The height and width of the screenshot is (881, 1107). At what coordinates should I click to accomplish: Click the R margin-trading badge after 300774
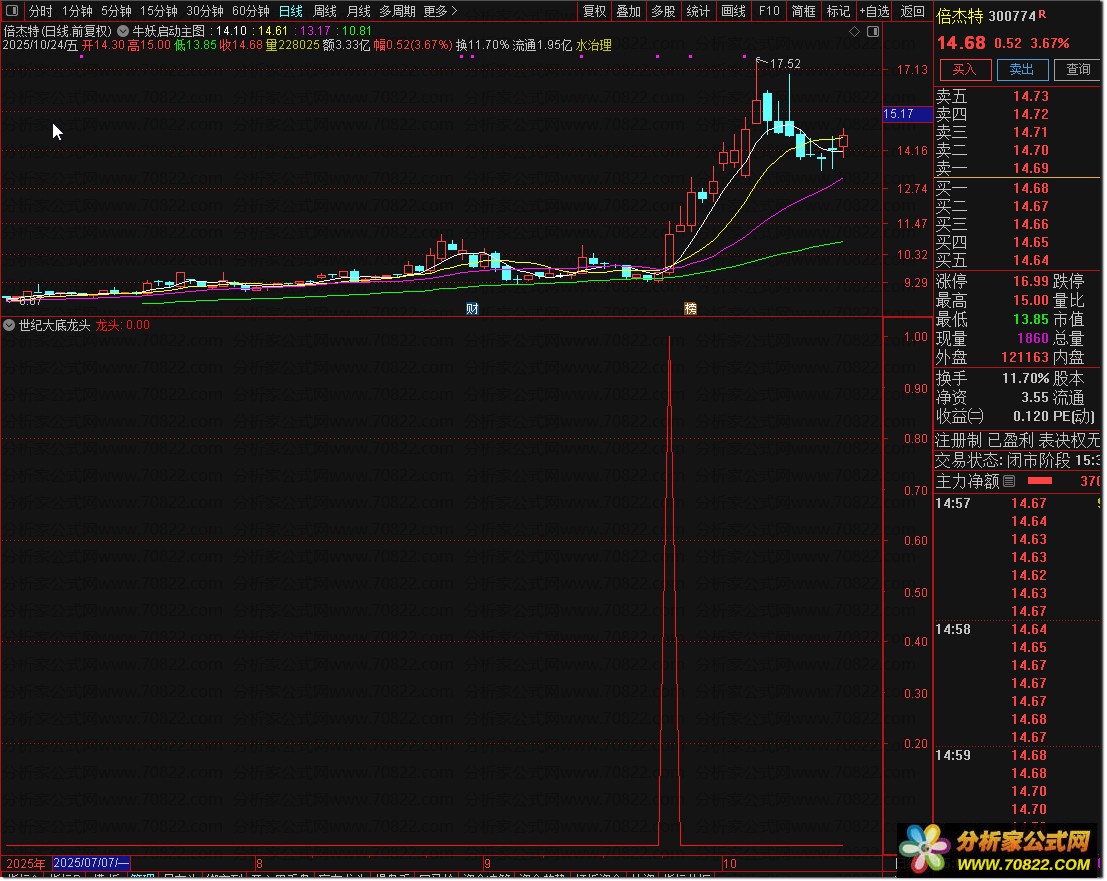(1043, 14)
